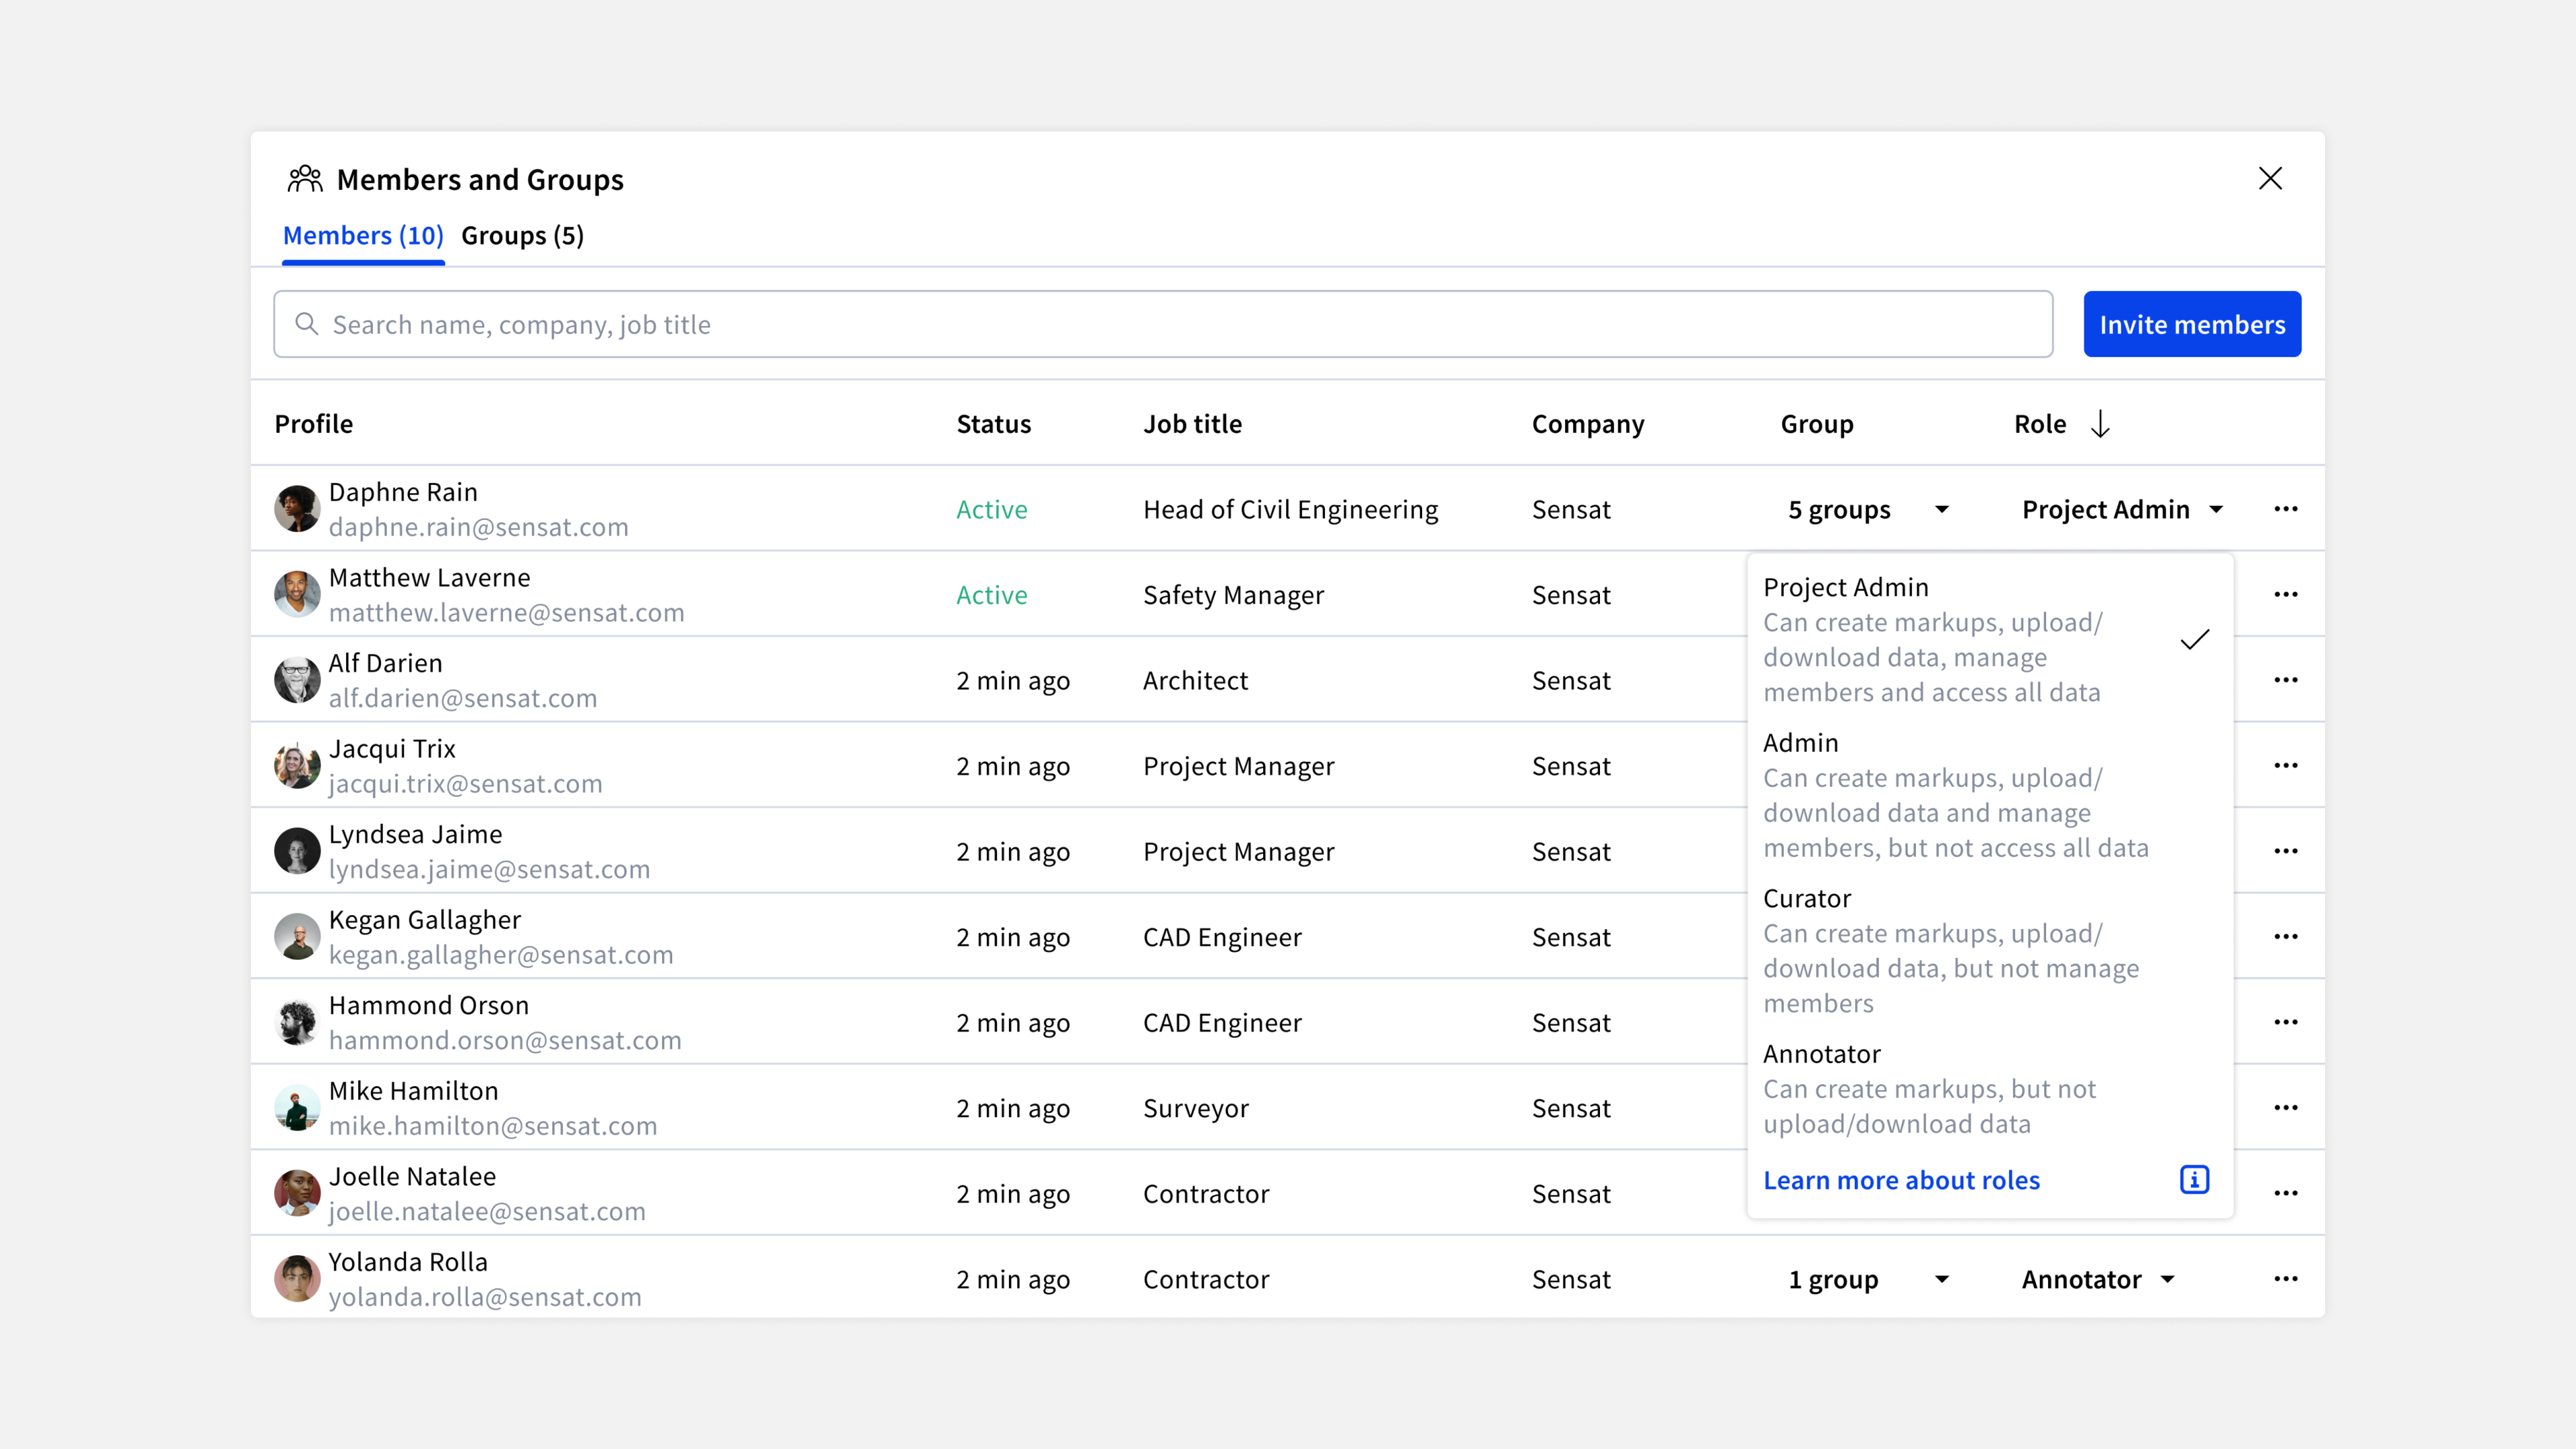Viewport: 2576px width, 1449px height.
Task: Open more options for Matthew Laverne
Action: (2286, 594)
